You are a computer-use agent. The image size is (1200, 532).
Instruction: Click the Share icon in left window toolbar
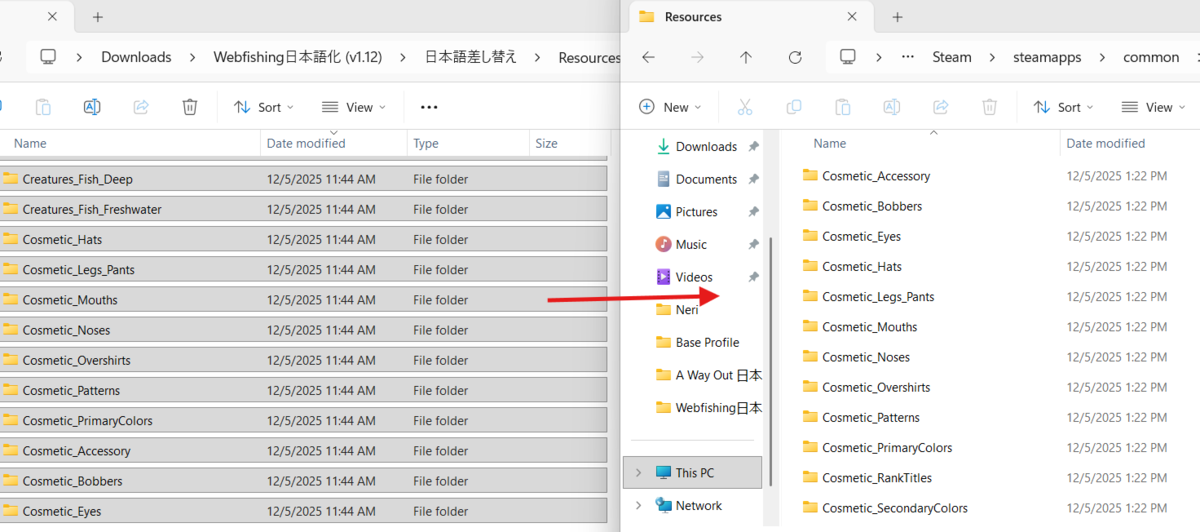[141, 107]
